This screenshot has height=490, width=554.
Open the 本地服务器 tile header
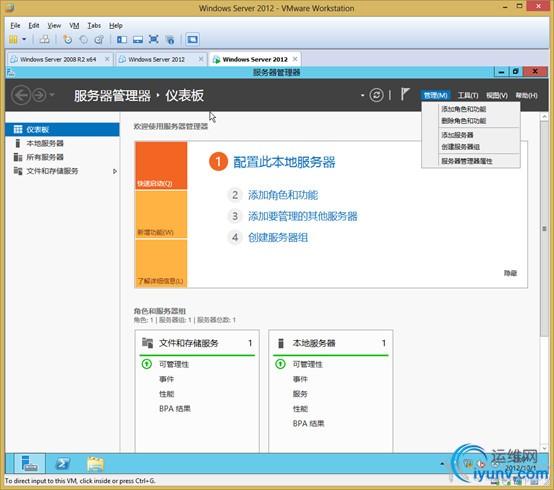click(x=331, y=343)
